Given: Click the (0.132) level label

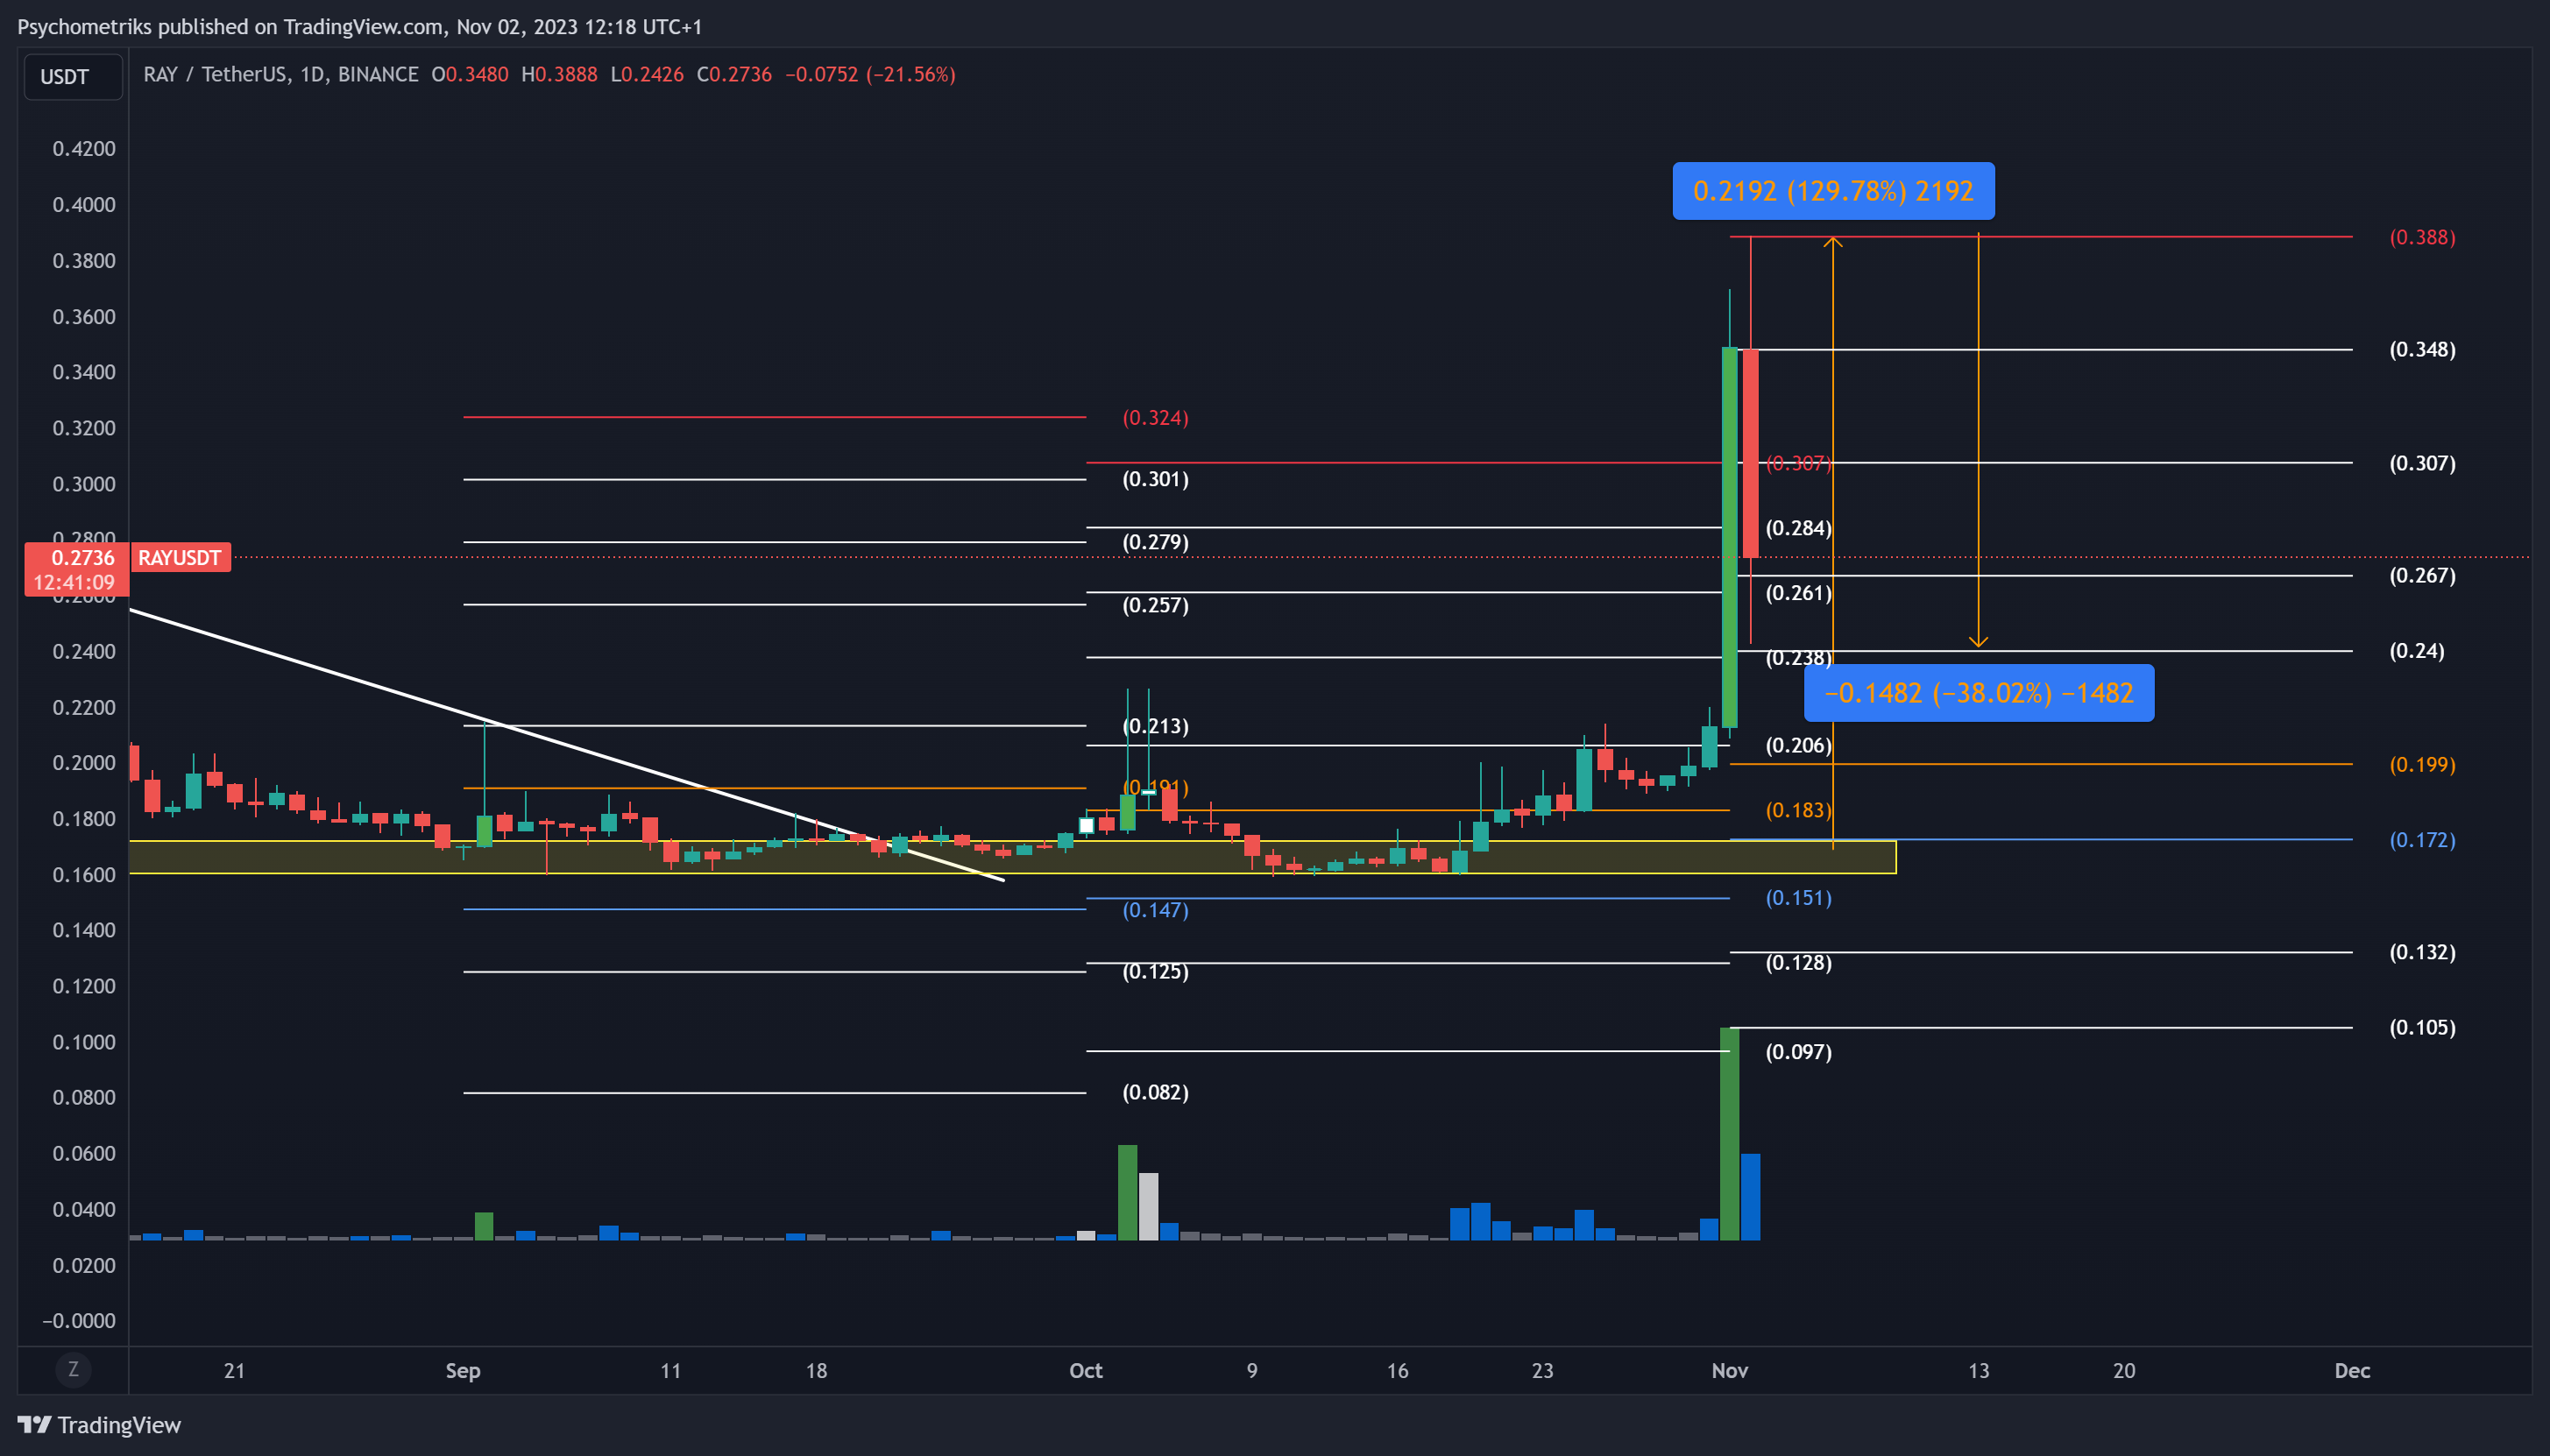Looking at the screenshot, I should [2421, 952].
